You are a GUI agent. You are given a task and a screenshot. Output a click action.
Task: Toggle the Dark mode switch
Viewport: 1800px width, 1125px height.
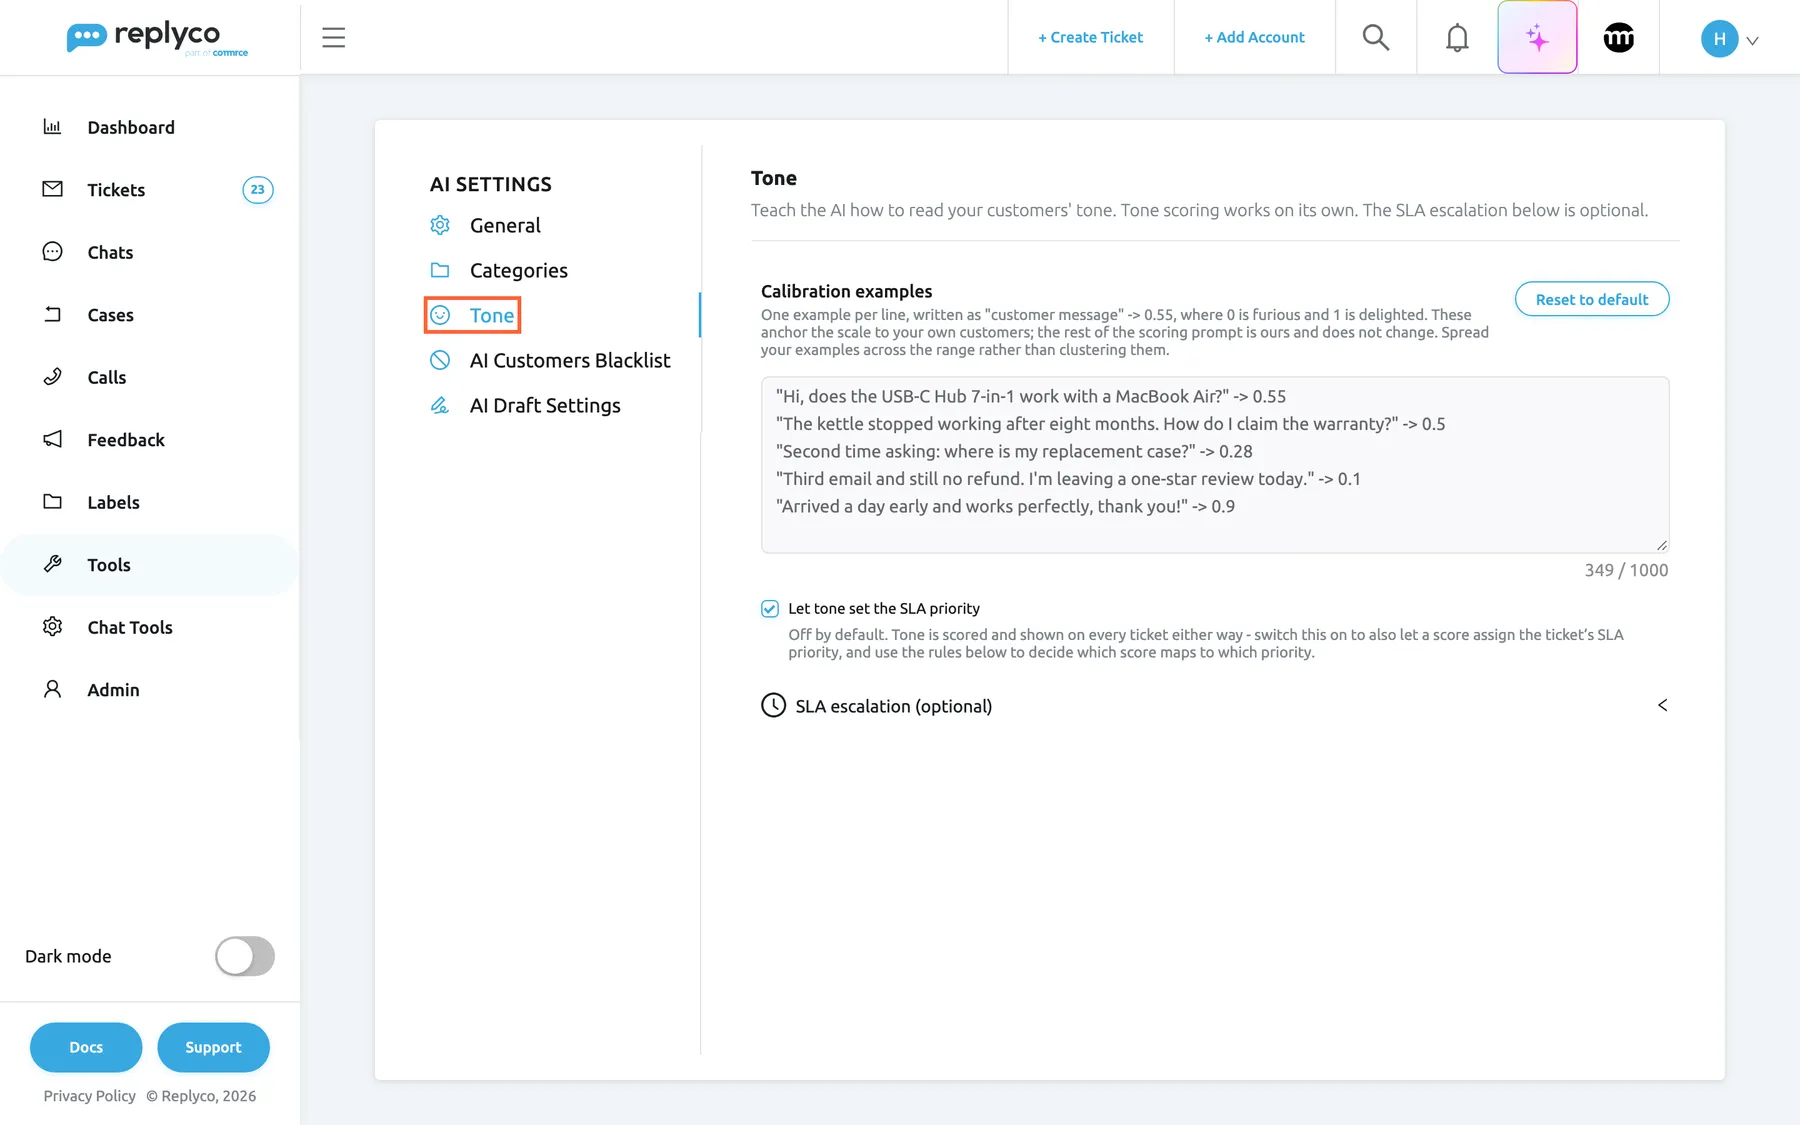click(x=245, y=956)
